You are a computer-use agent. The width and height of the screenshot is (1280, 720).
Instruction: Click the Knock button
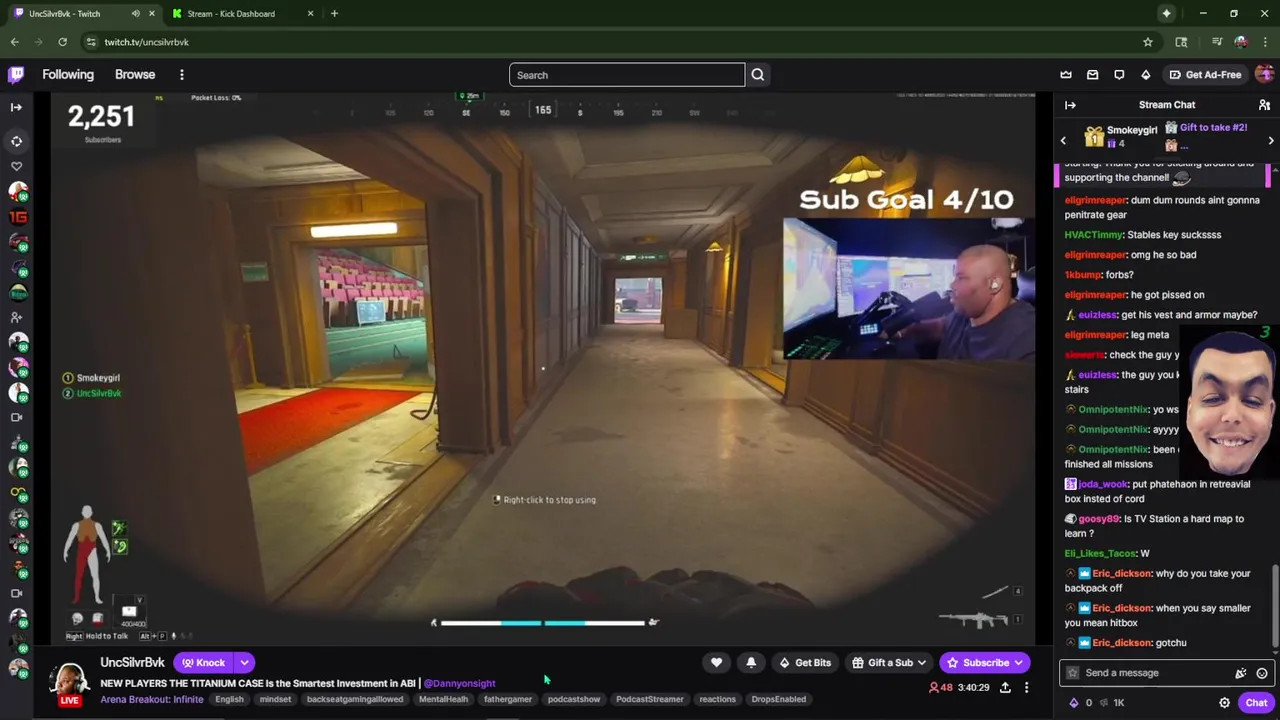(203, 662)
